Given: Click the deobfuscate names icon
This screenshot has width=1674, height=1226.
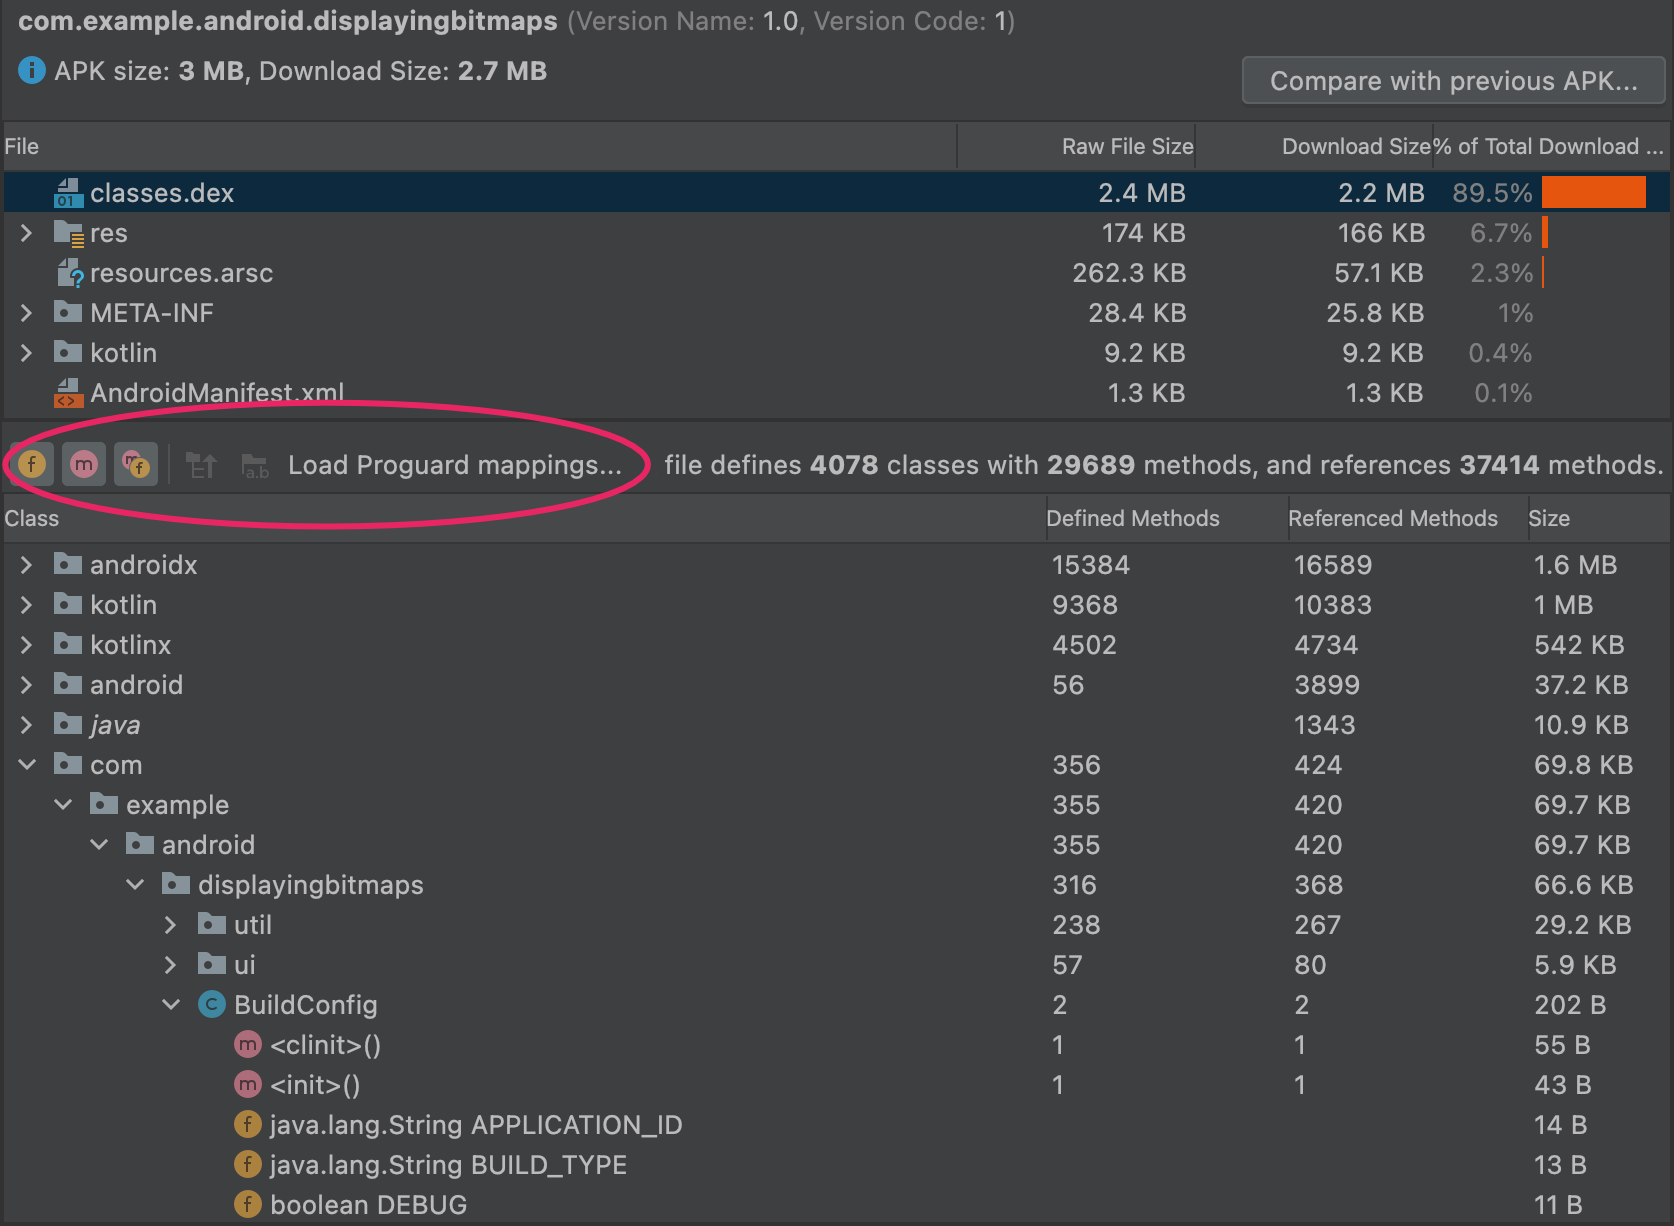Looking at the screenshot, I should [x=256, y=465].
